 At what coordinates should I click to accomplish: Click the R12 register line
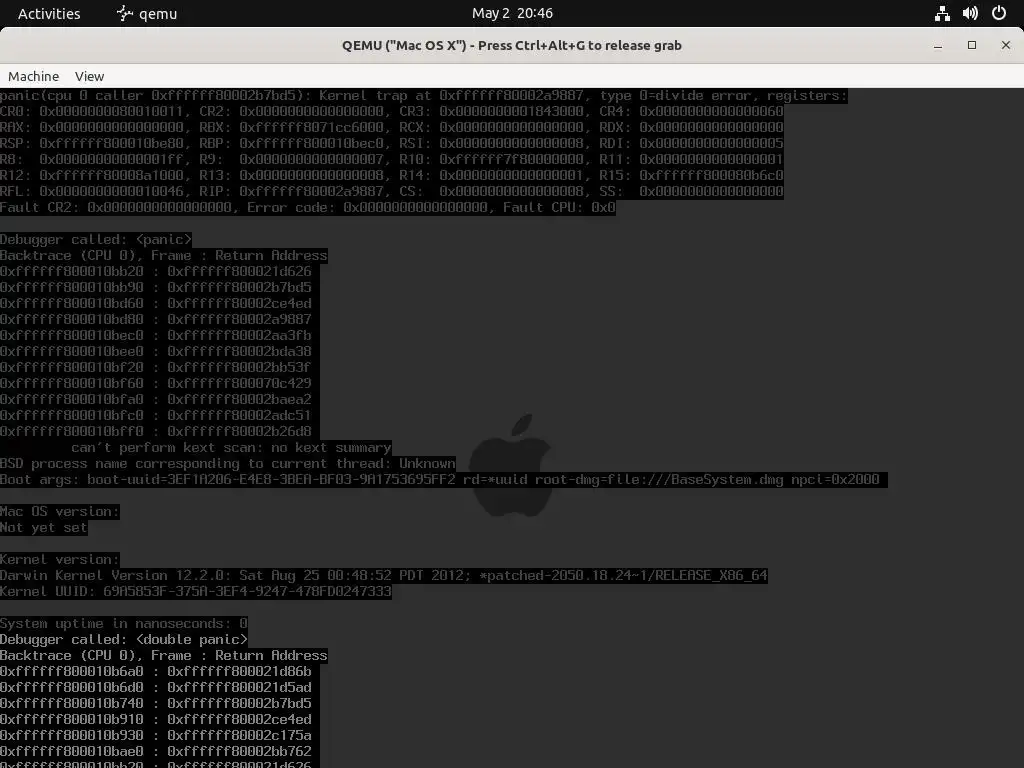392,176
